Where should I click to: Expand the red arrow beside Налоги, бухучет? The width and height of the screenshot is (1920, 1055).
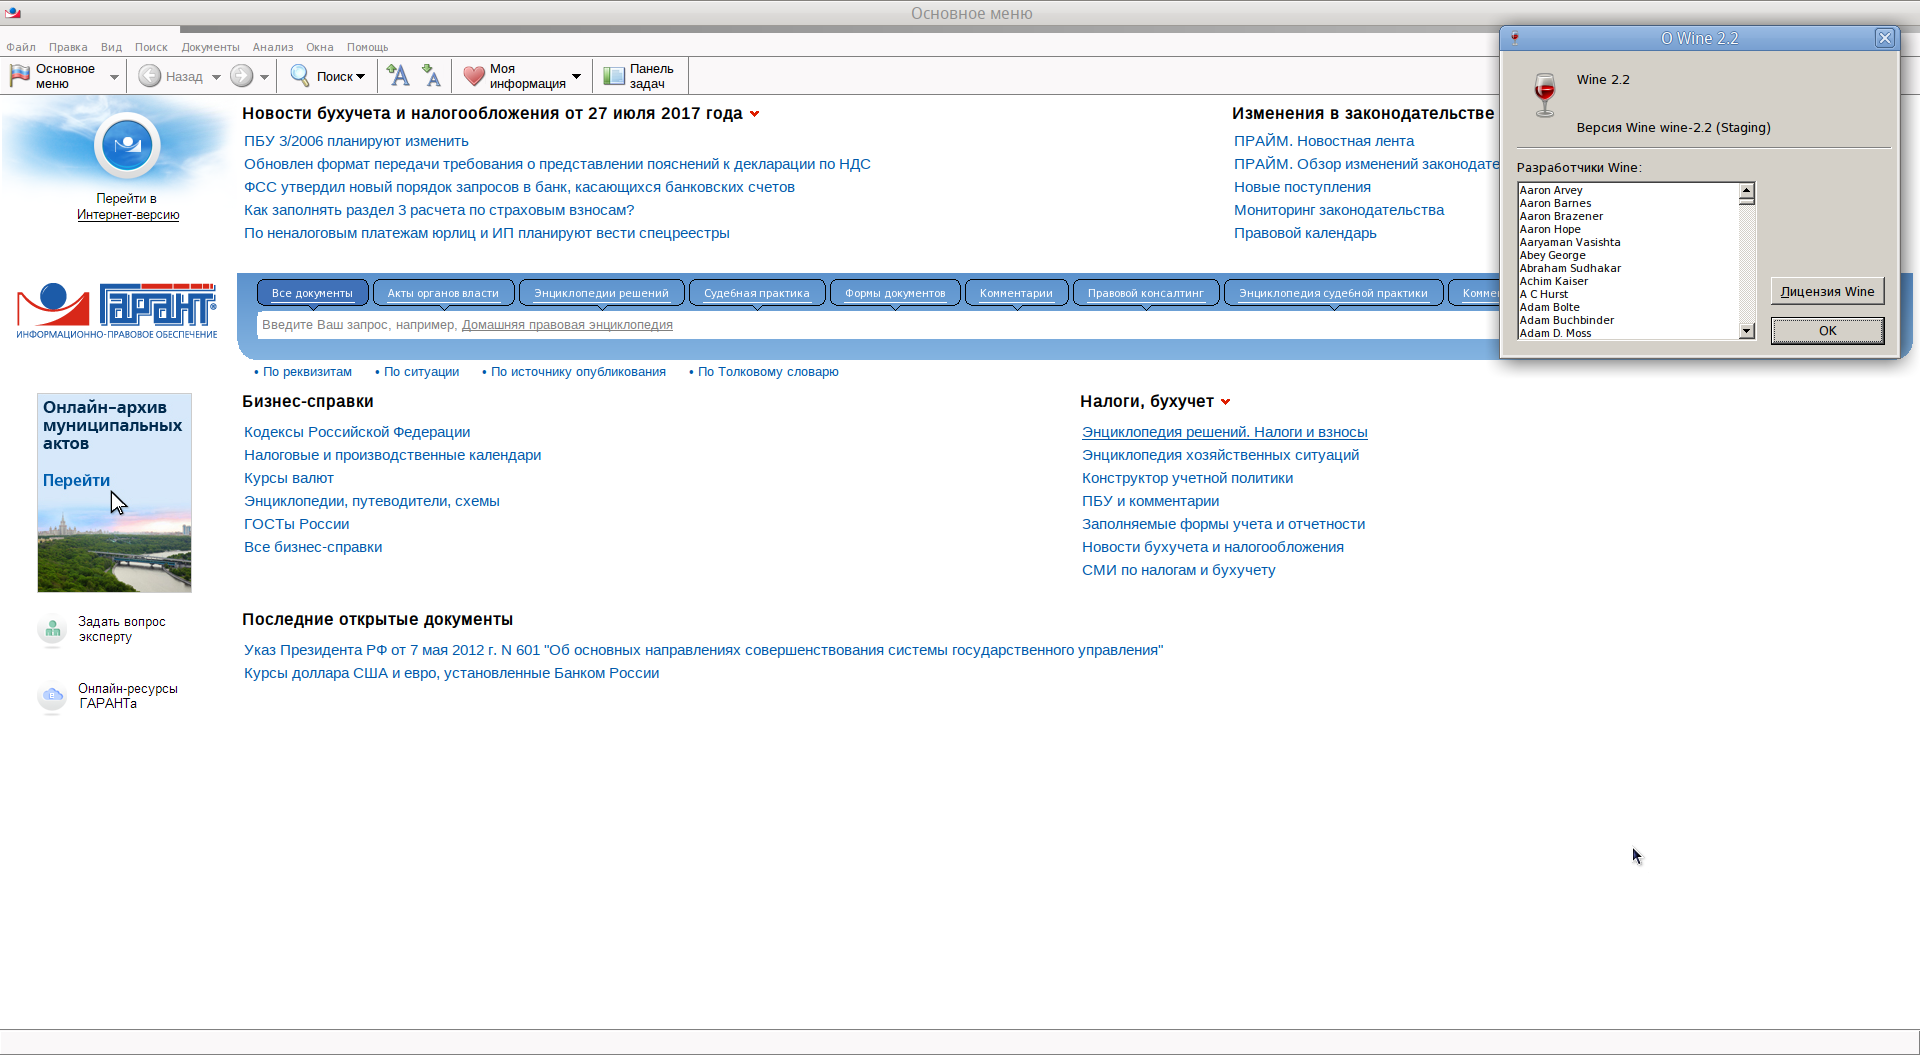point(1225,402)
